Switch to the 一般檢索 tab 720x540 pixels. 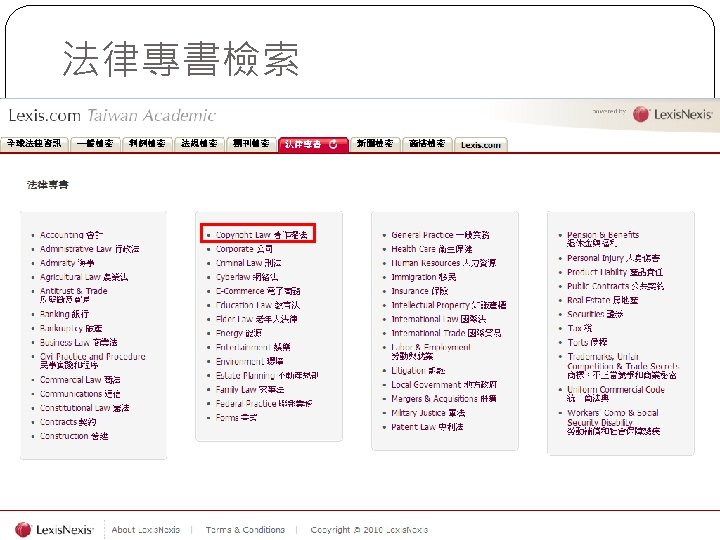coord(95,144)
